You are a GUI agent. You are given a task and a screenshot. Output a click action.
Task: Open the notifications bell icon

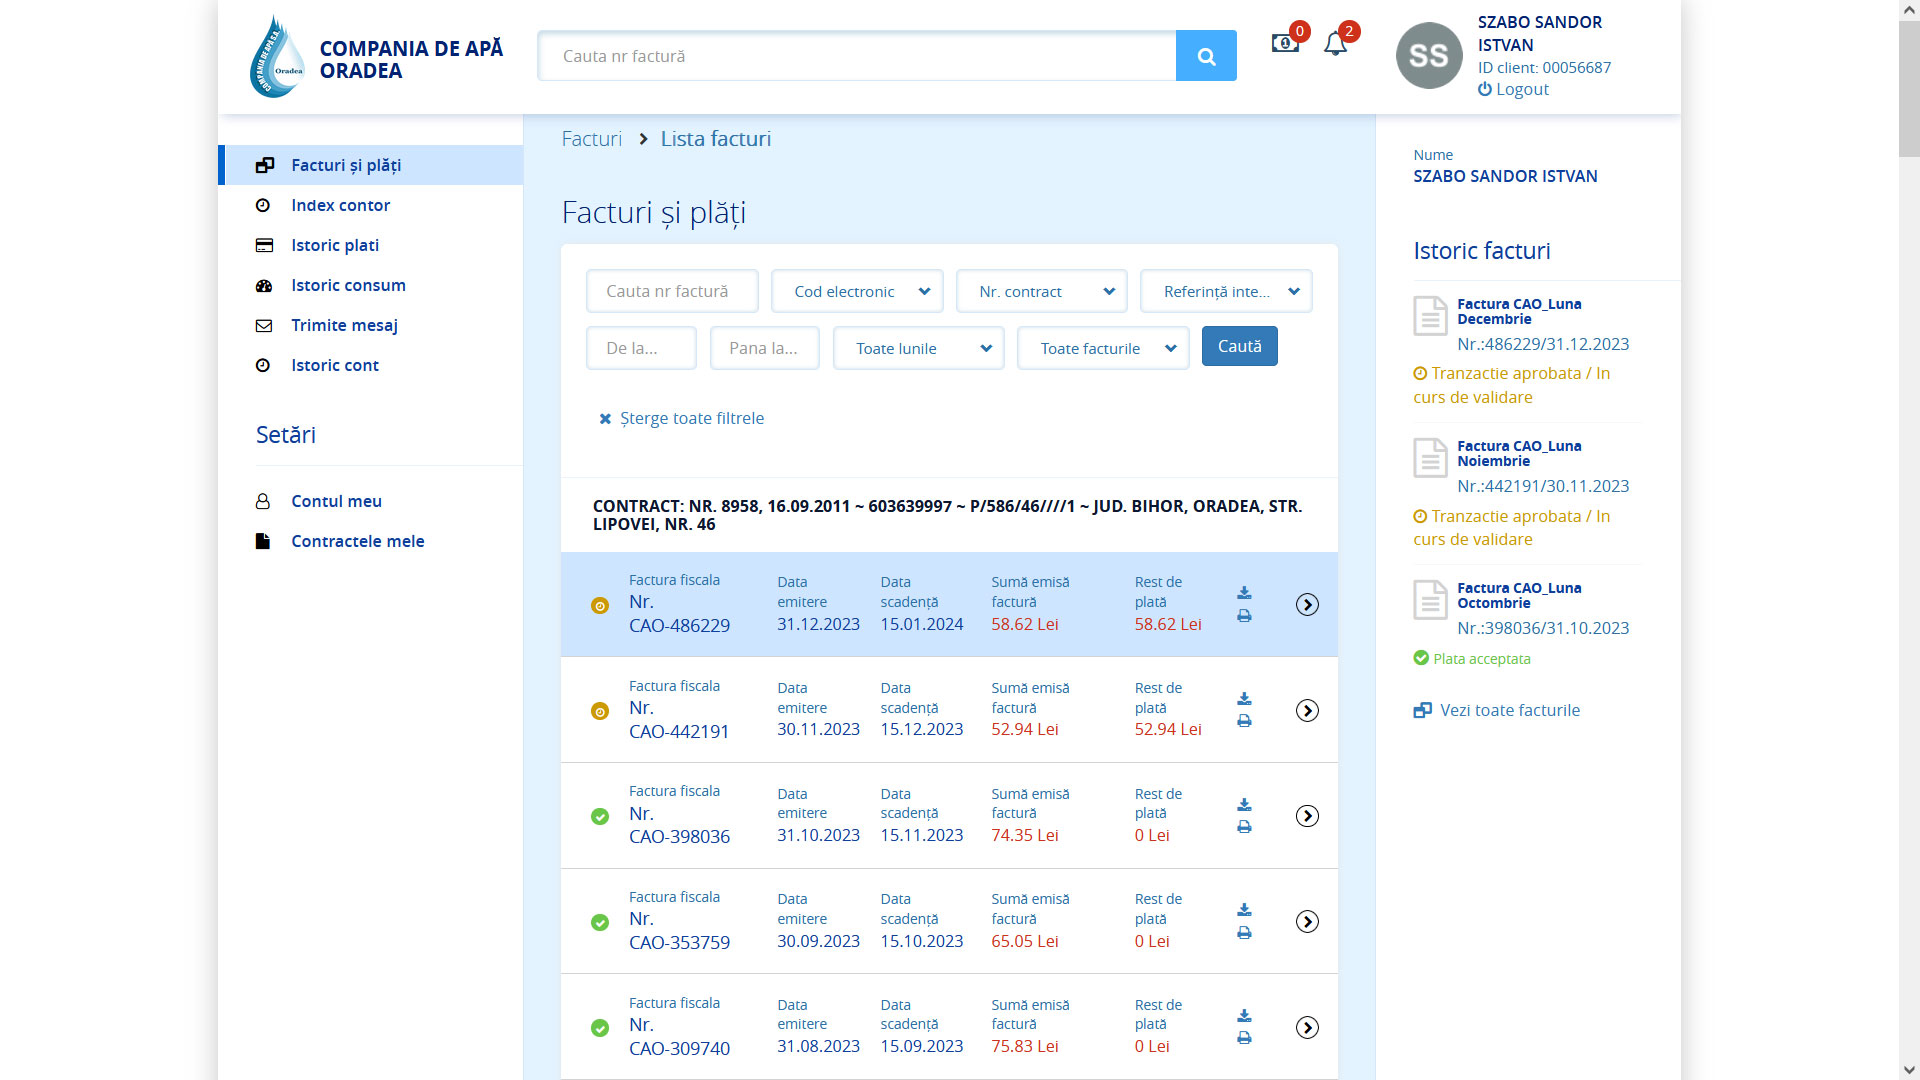1335,44
